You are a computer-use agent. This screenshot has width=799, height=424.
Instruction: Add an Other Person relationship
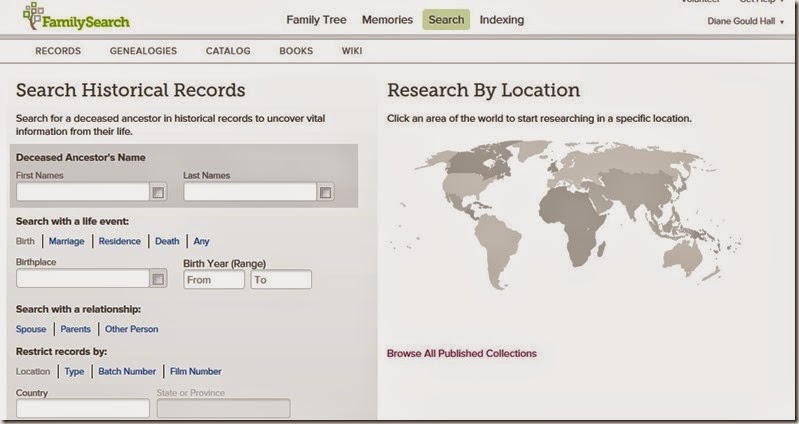[x=131, y=329]
